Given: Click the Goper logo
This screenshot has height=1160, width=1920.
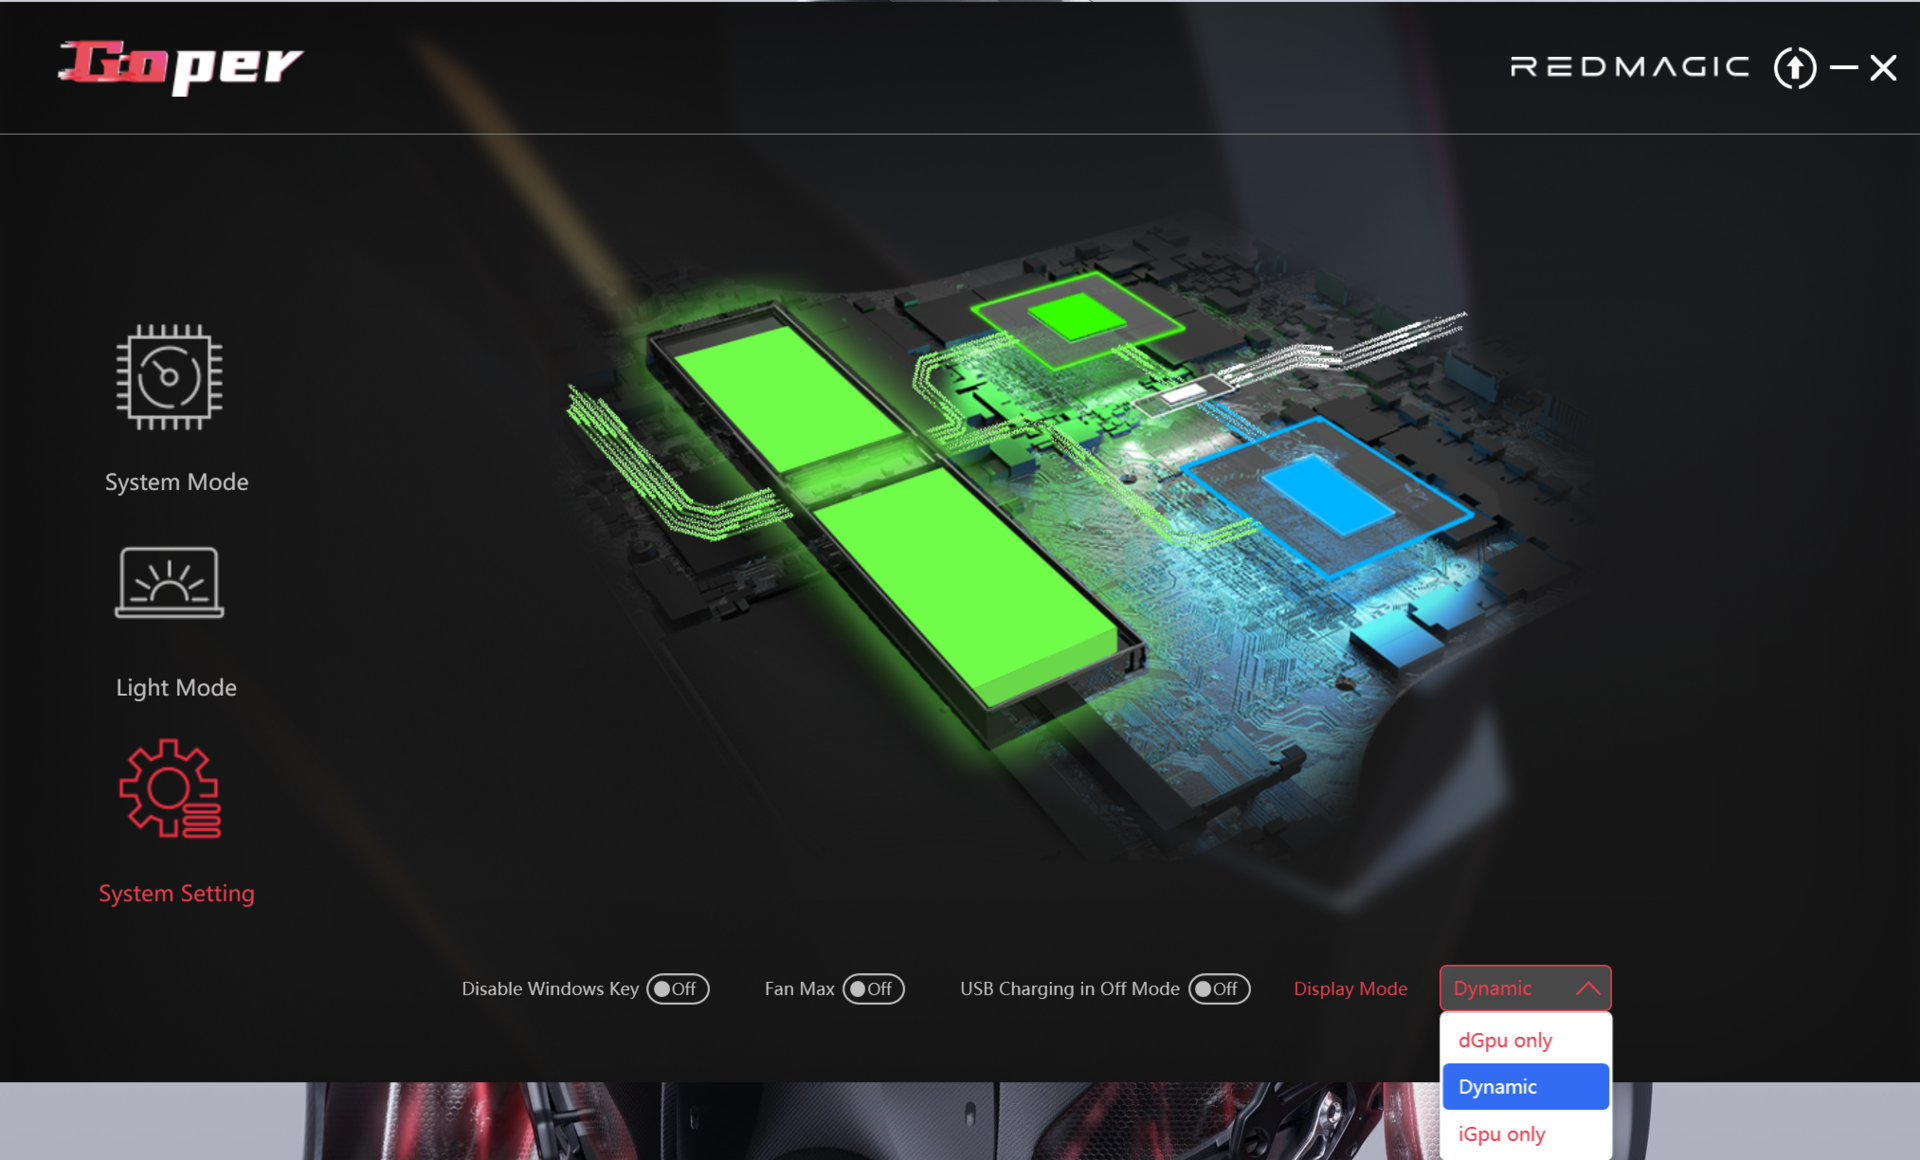Looking at the screenshot, I should click(x=180, y=66).
